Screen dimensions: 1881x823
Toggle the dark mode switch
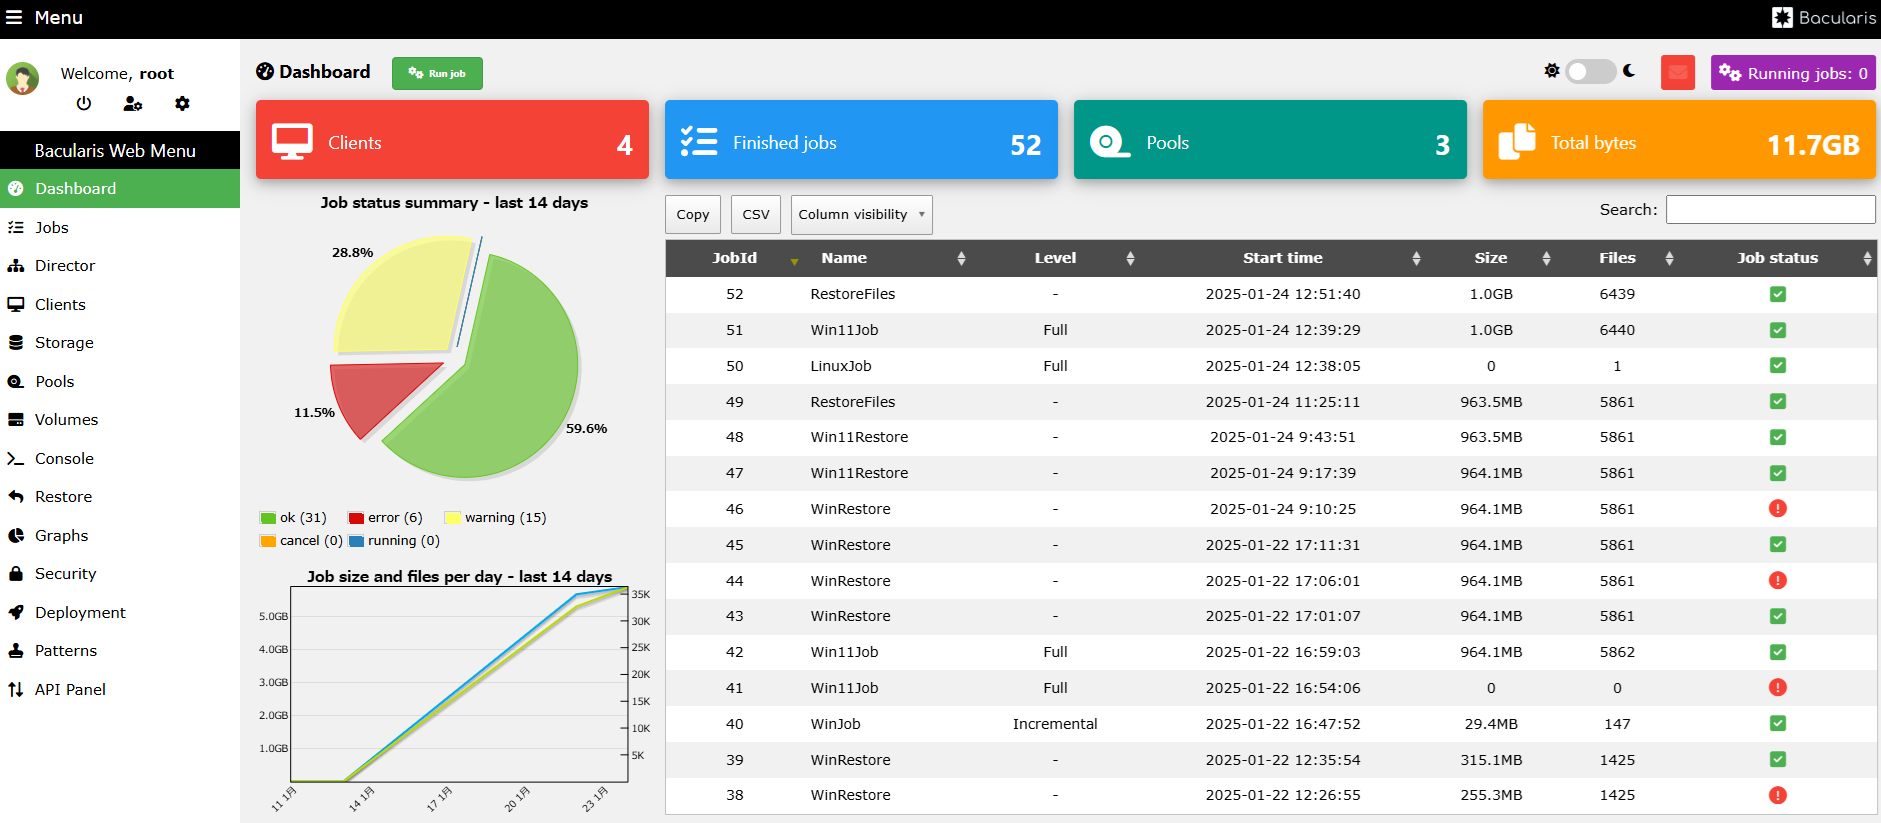click(x=1590, y=72)
